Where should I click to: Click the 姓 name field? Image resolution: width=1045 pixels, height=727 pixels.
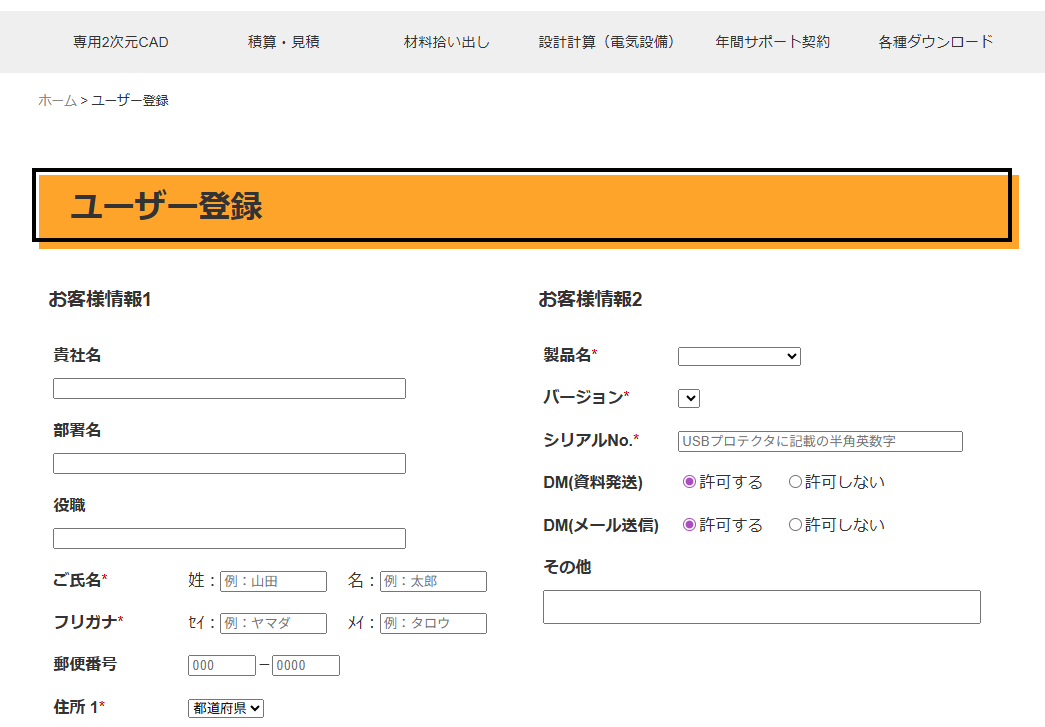273,581
